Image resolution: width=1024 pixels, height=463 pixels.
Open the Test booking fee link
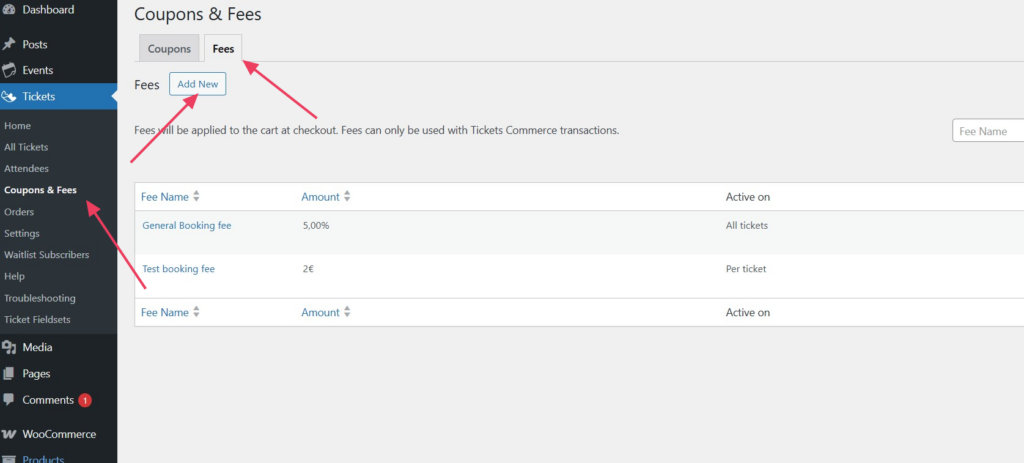pos(179,269)
